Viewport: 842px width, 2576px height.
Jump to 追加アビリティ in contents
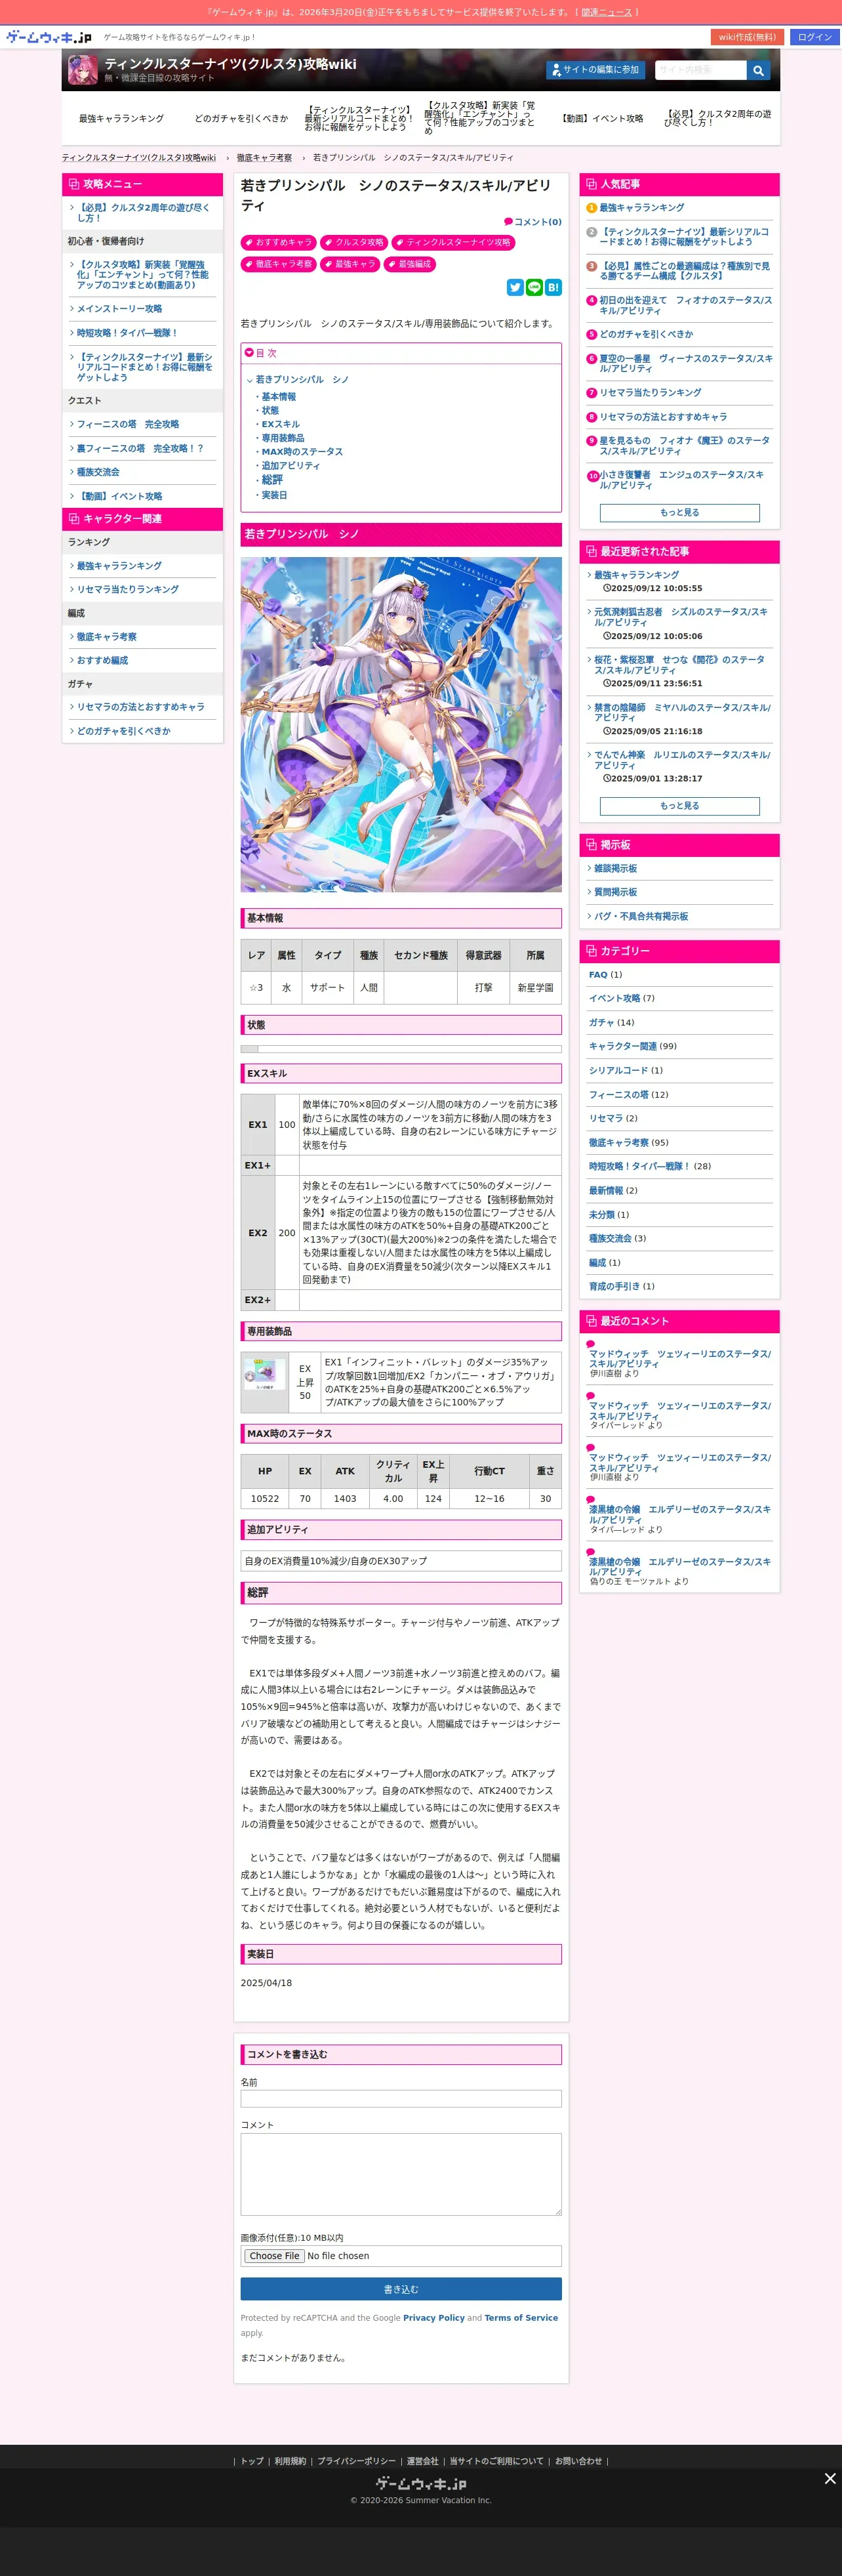point(290,466)
